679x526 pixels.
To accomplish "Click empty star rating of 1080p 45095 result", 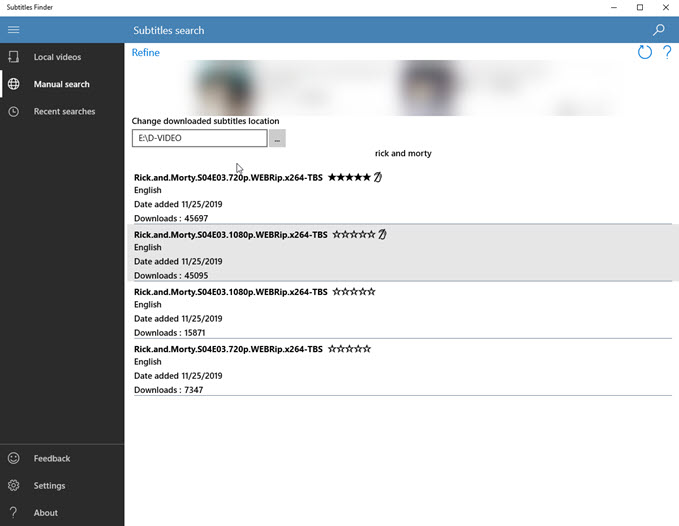I will click(x=353, y=234).
